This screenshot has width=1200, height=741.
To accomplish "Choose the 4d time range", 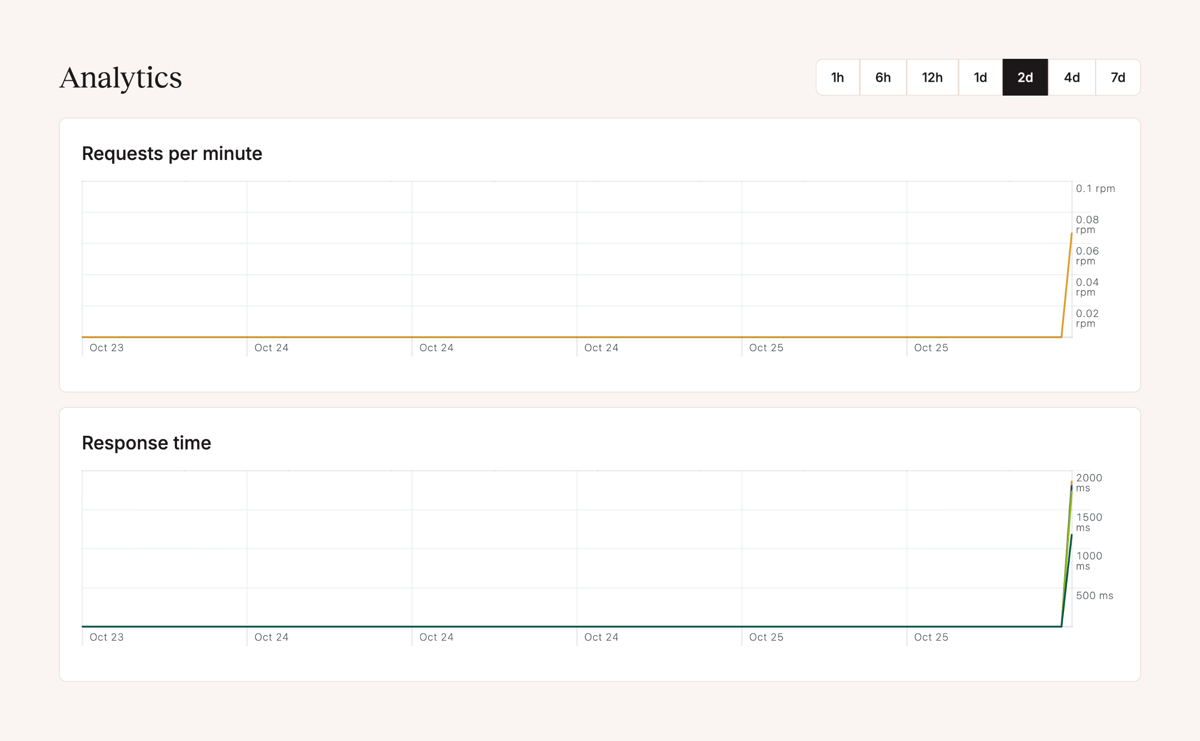I will (1071, 77).
